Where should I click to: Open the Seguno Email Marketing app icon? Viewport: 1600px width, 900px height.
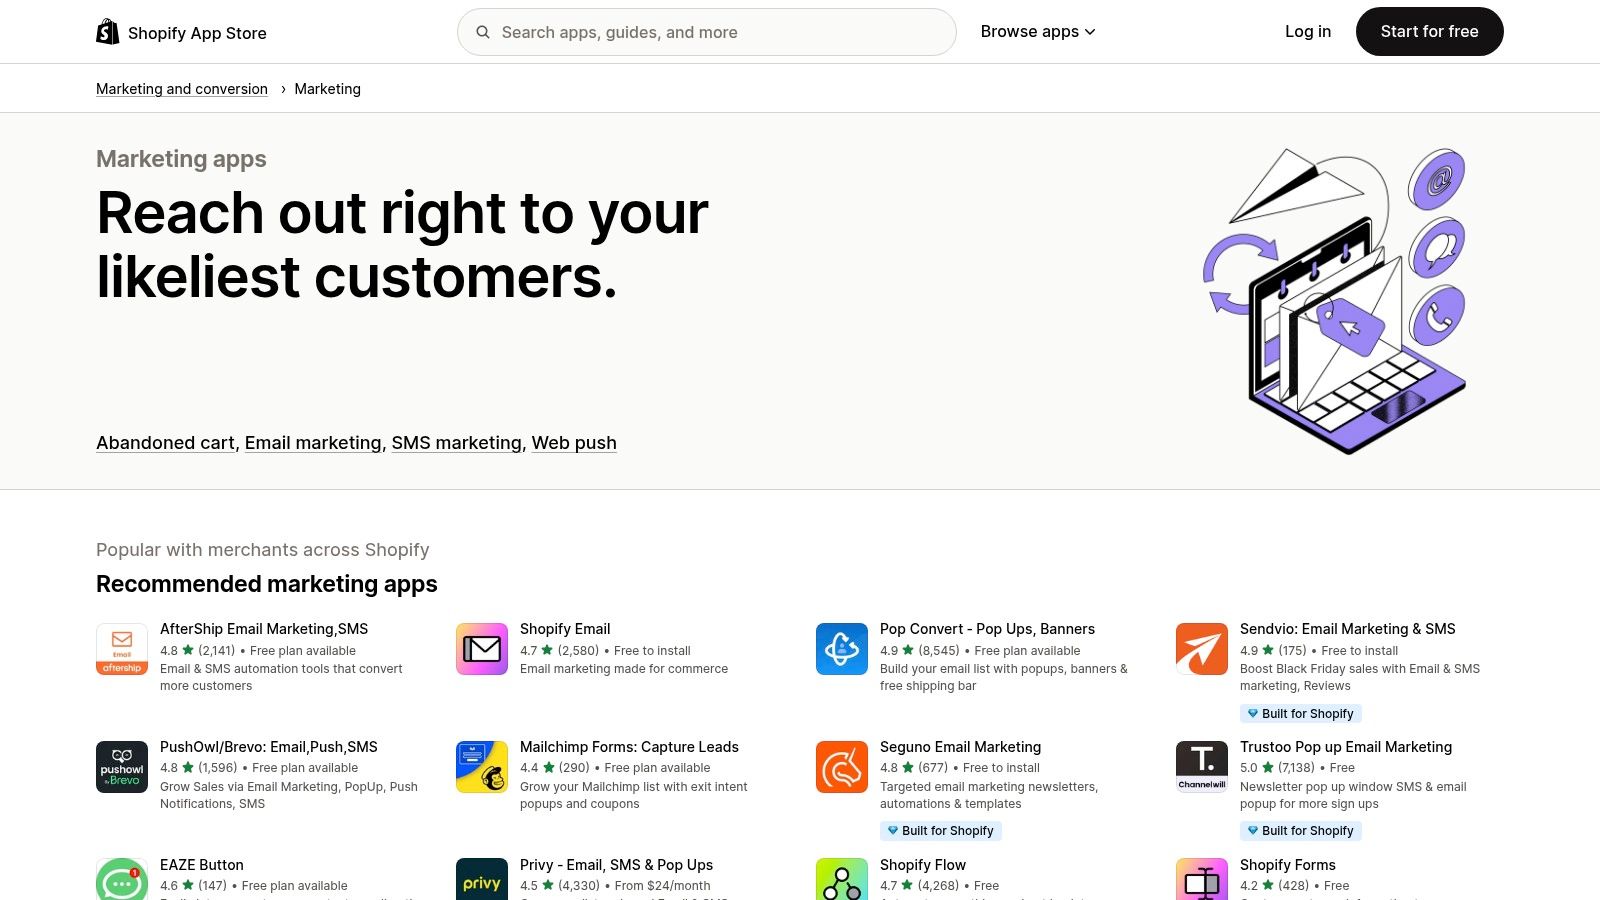(x=841, y=767)
